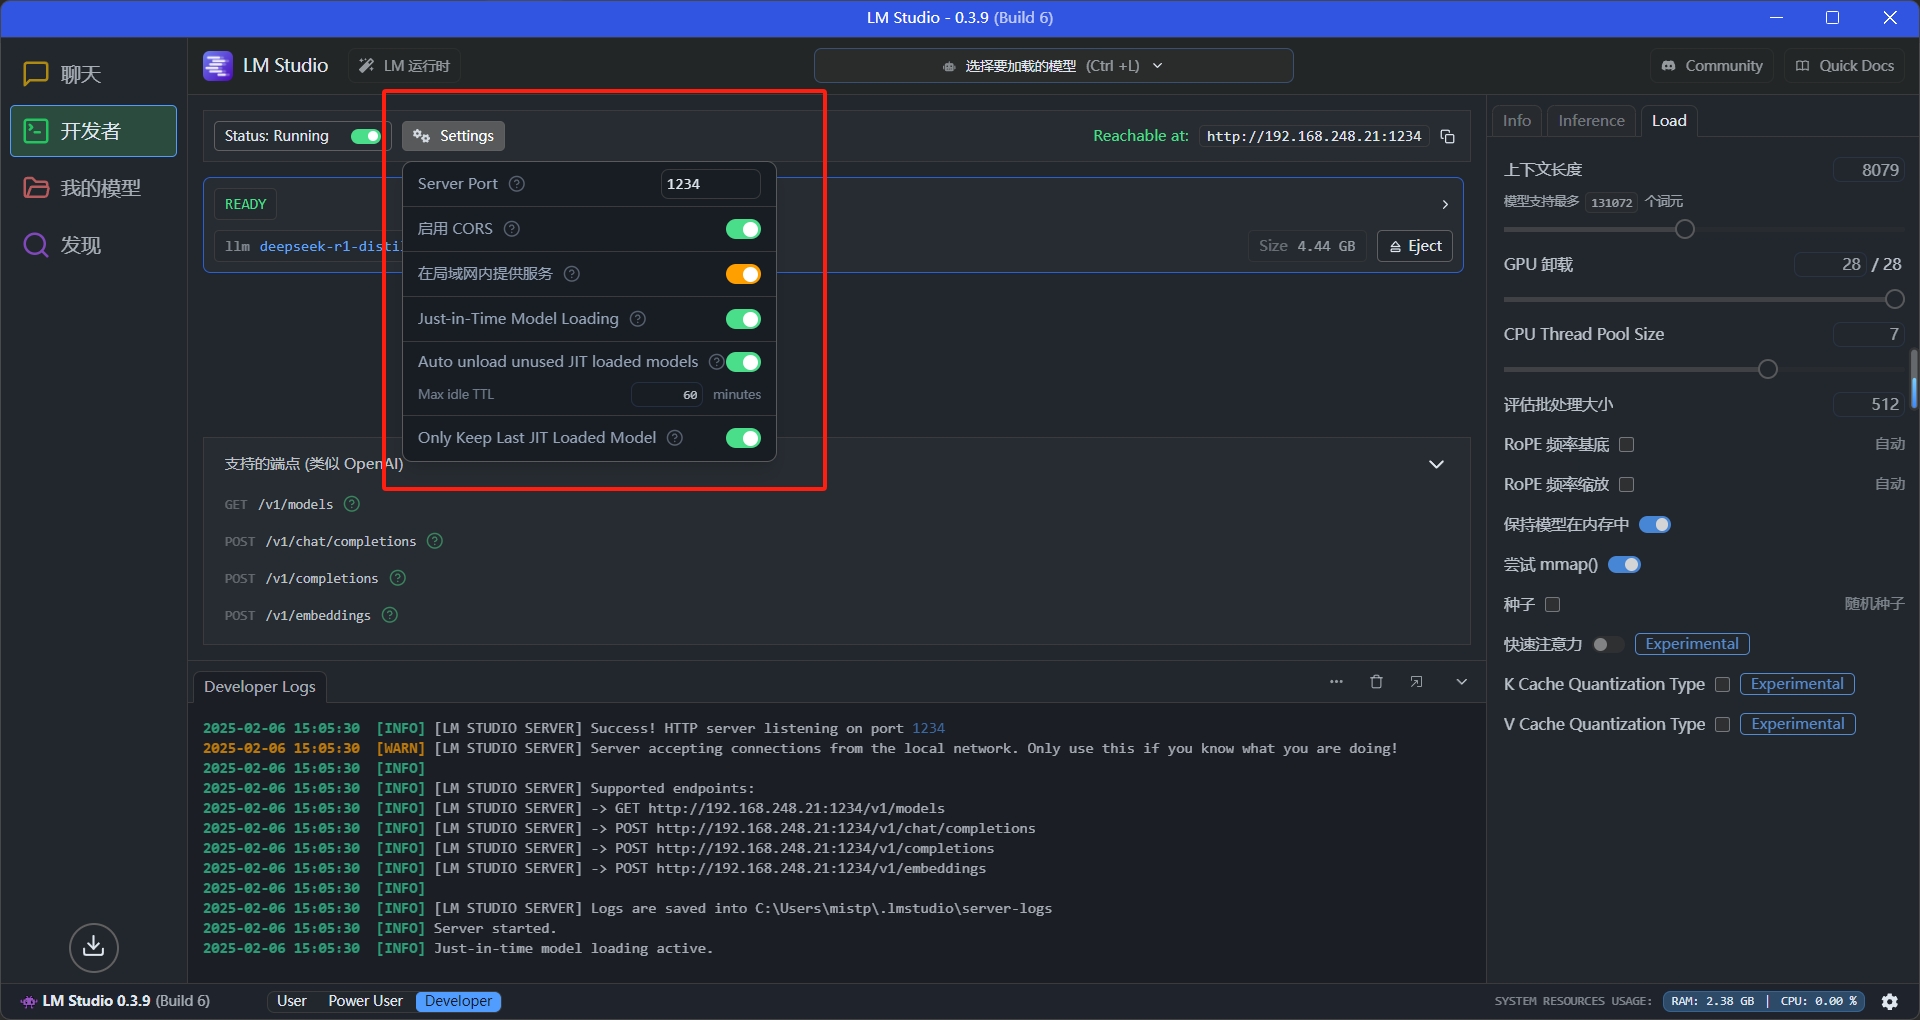Click help icon for Only Keep Last JIT Loaded Model
This screenshot has width=1920, height=1020.
click(675, 438)
